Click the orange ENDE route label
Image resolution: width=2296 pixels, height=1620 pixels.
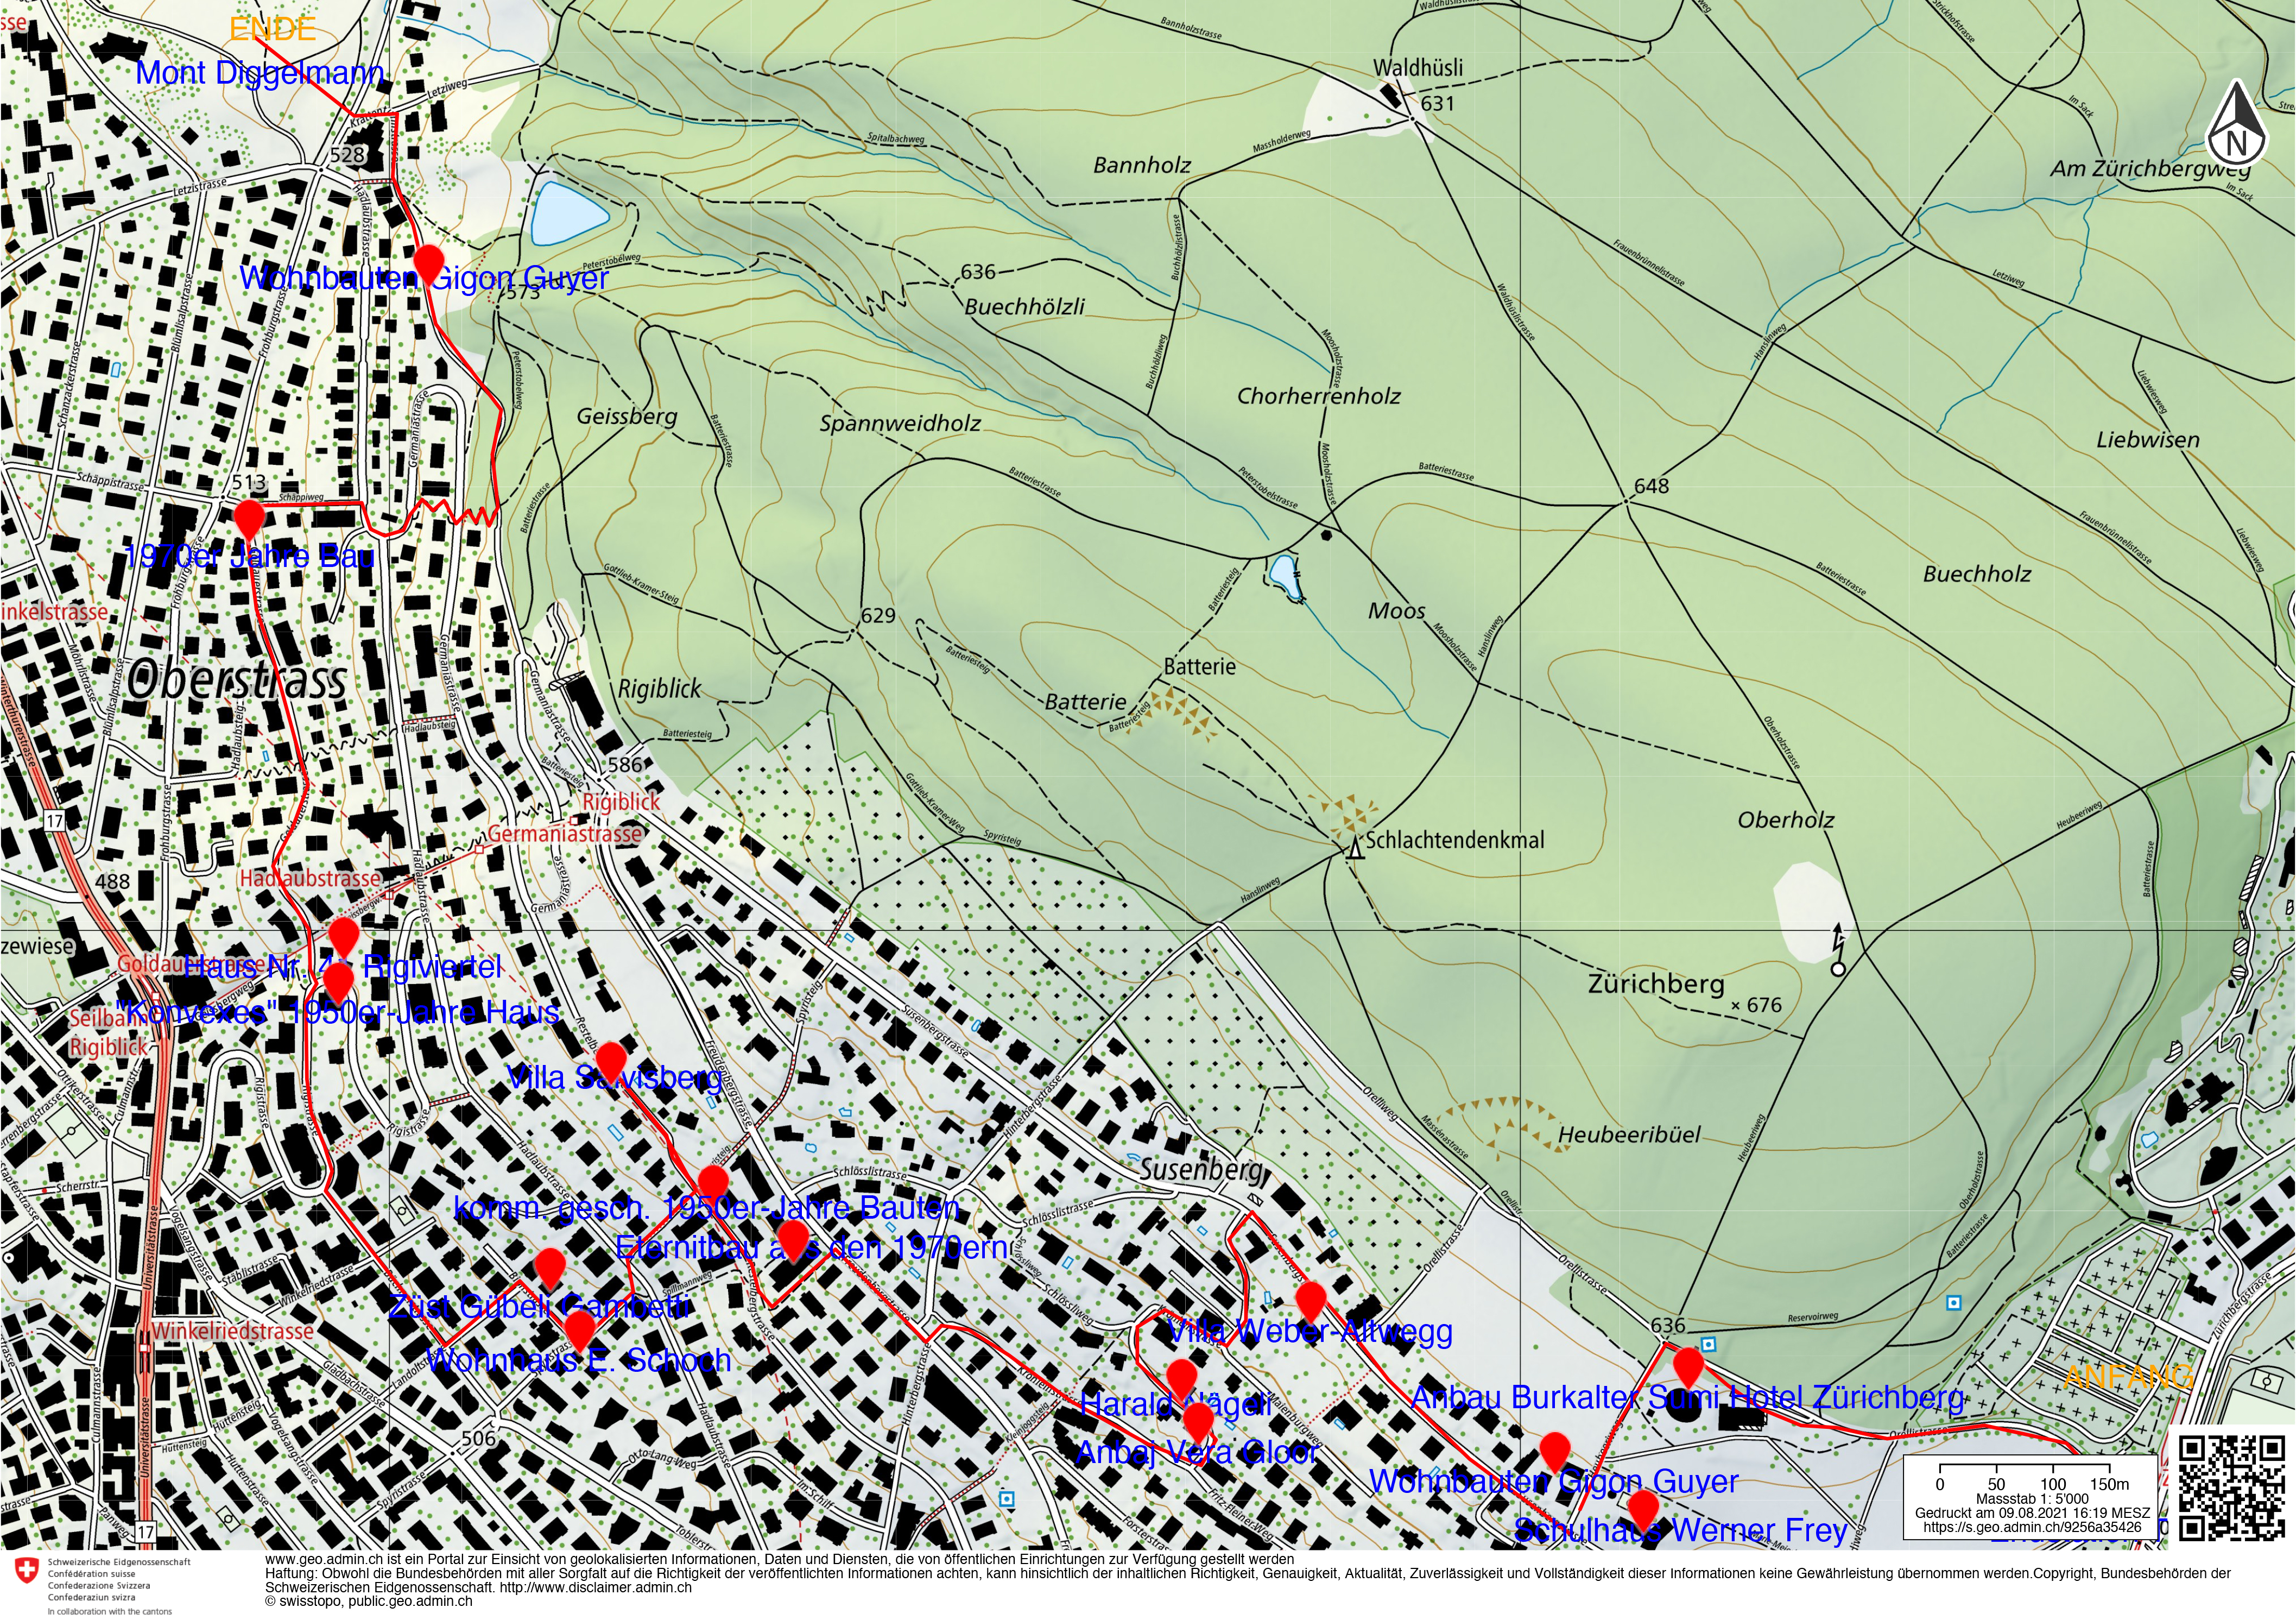[x=272, y=29]
